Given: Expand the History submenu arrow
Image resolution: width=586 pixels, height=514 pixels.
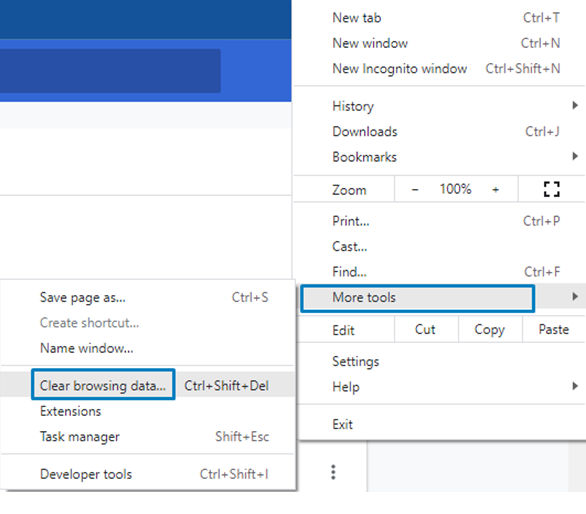Looking at the screenshot, I should click(x=575, y=106).
